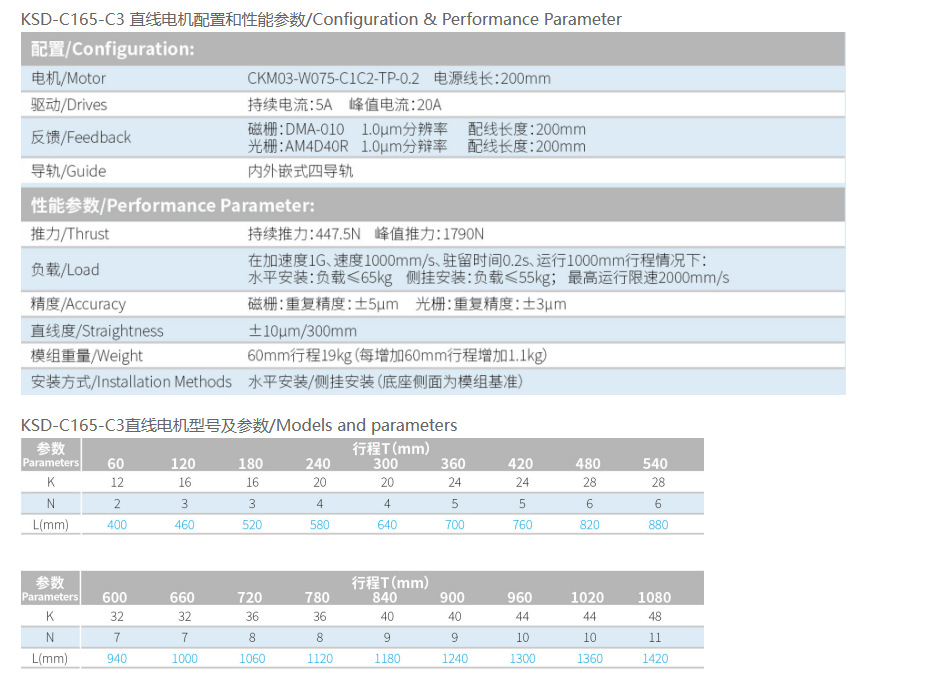Click the 60mm行程19kg weight description
938x685 pixels.
[397, 356]
